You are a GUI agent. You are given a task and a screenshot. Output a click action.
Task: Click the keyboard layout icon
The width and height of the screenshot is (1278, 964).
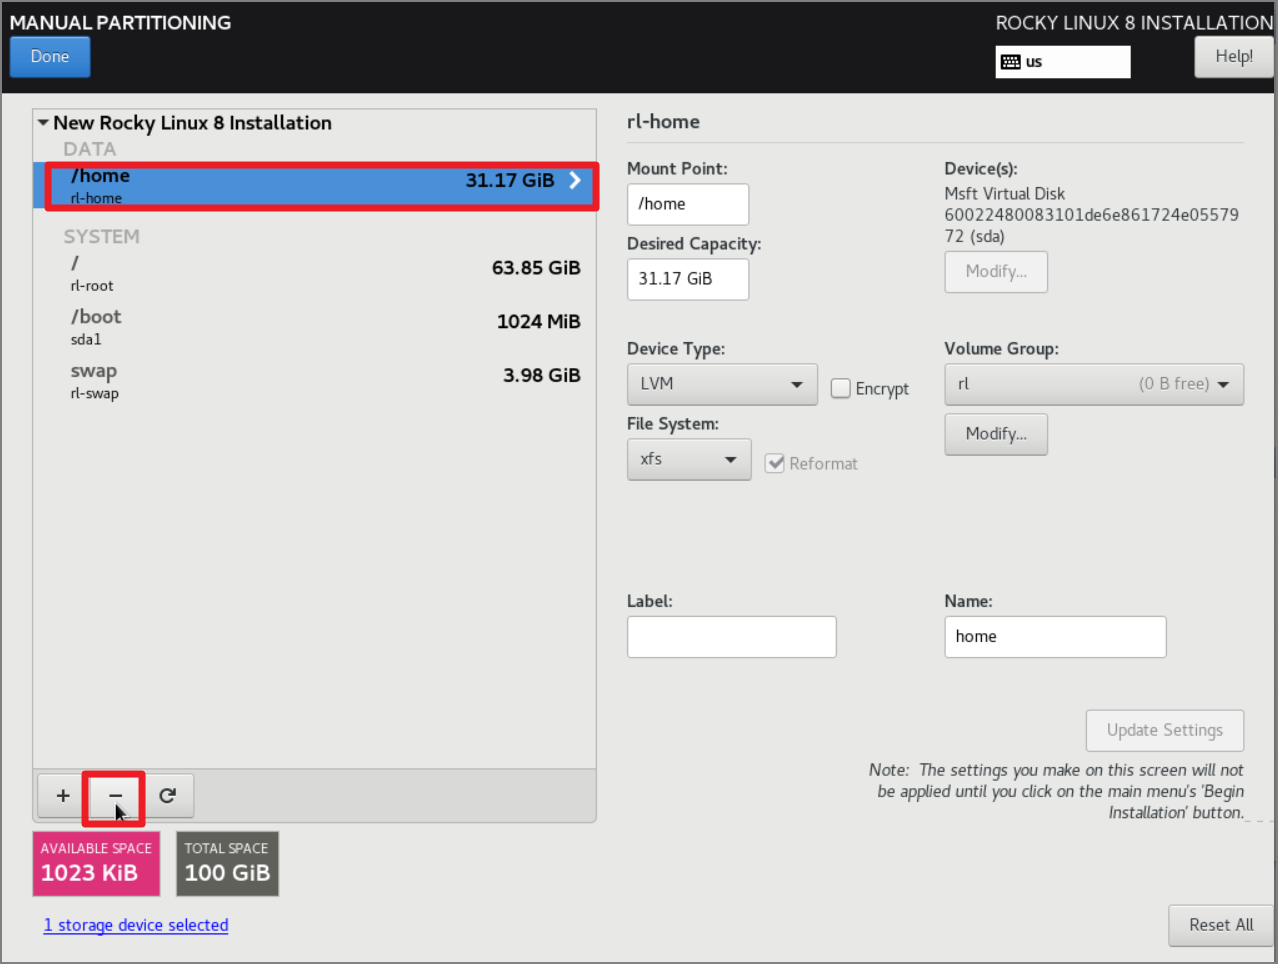[x=1010, y=62]
